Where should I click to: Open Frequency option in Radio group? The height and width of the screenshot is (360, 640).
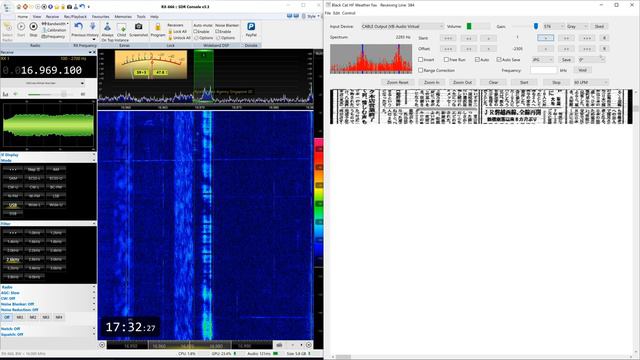(53, 36)
